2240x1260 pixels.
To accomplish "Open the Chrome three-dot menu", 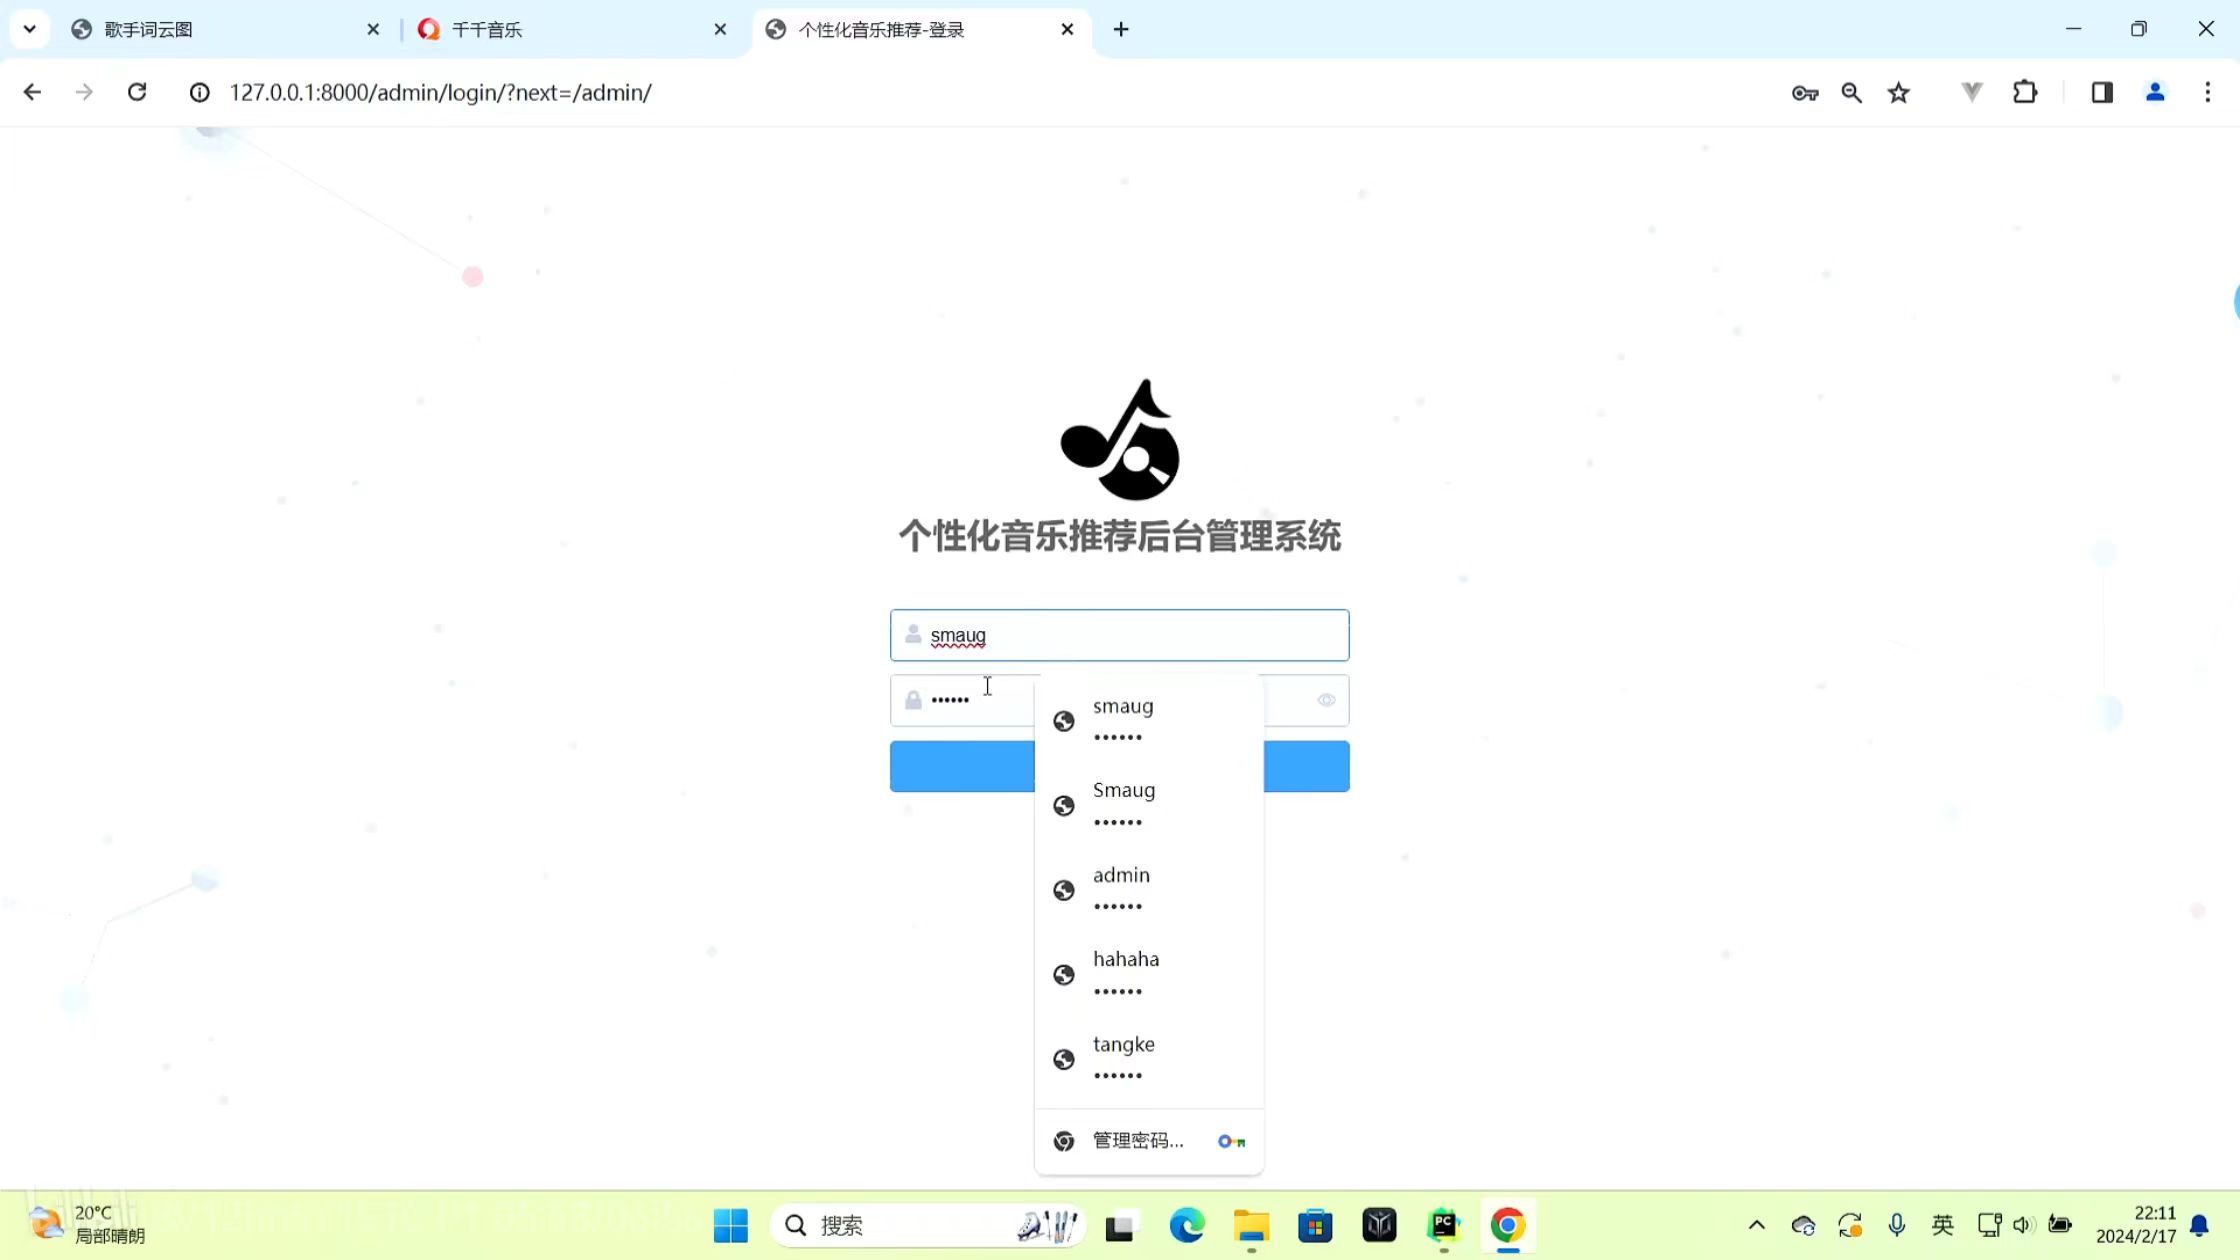I will [x=2208, y=93].
